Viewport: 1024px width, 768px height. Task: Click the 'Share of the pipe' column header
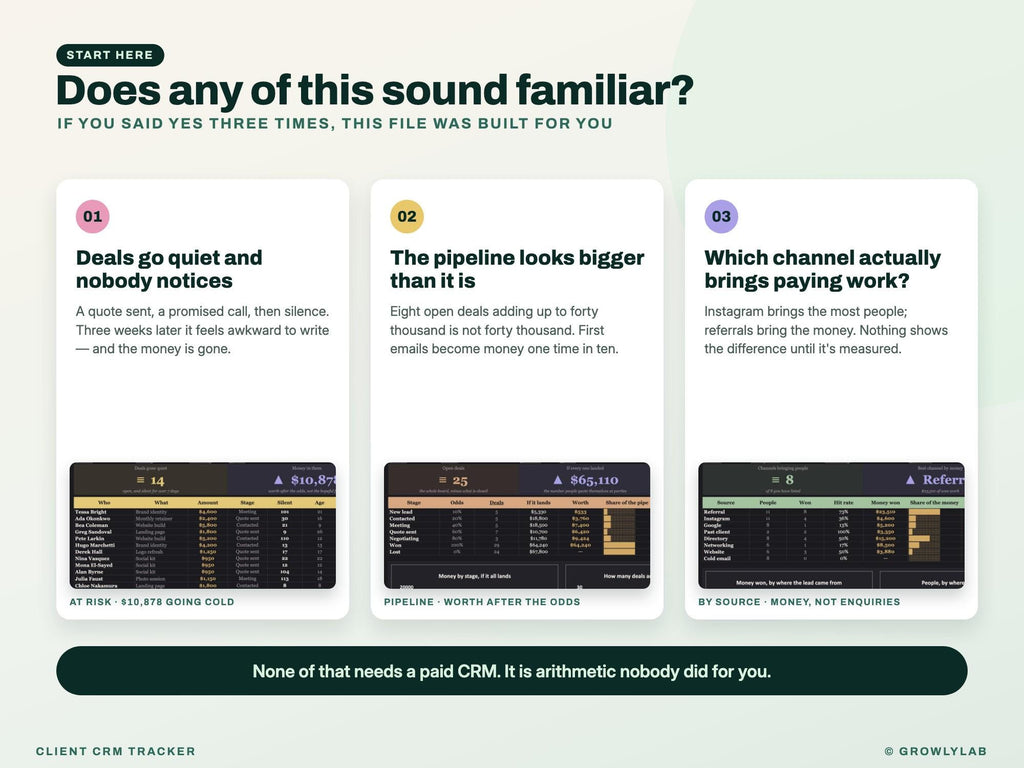pyautogui.click(x=627, y=503)
